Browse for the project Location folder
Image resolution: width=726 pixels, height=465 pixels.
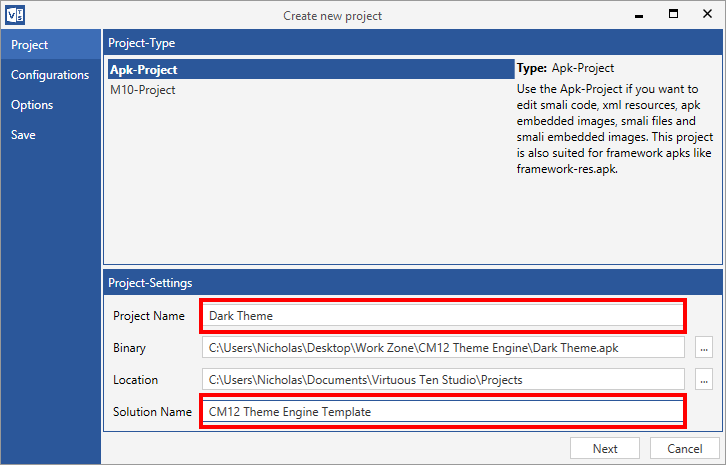click(704, 380)
